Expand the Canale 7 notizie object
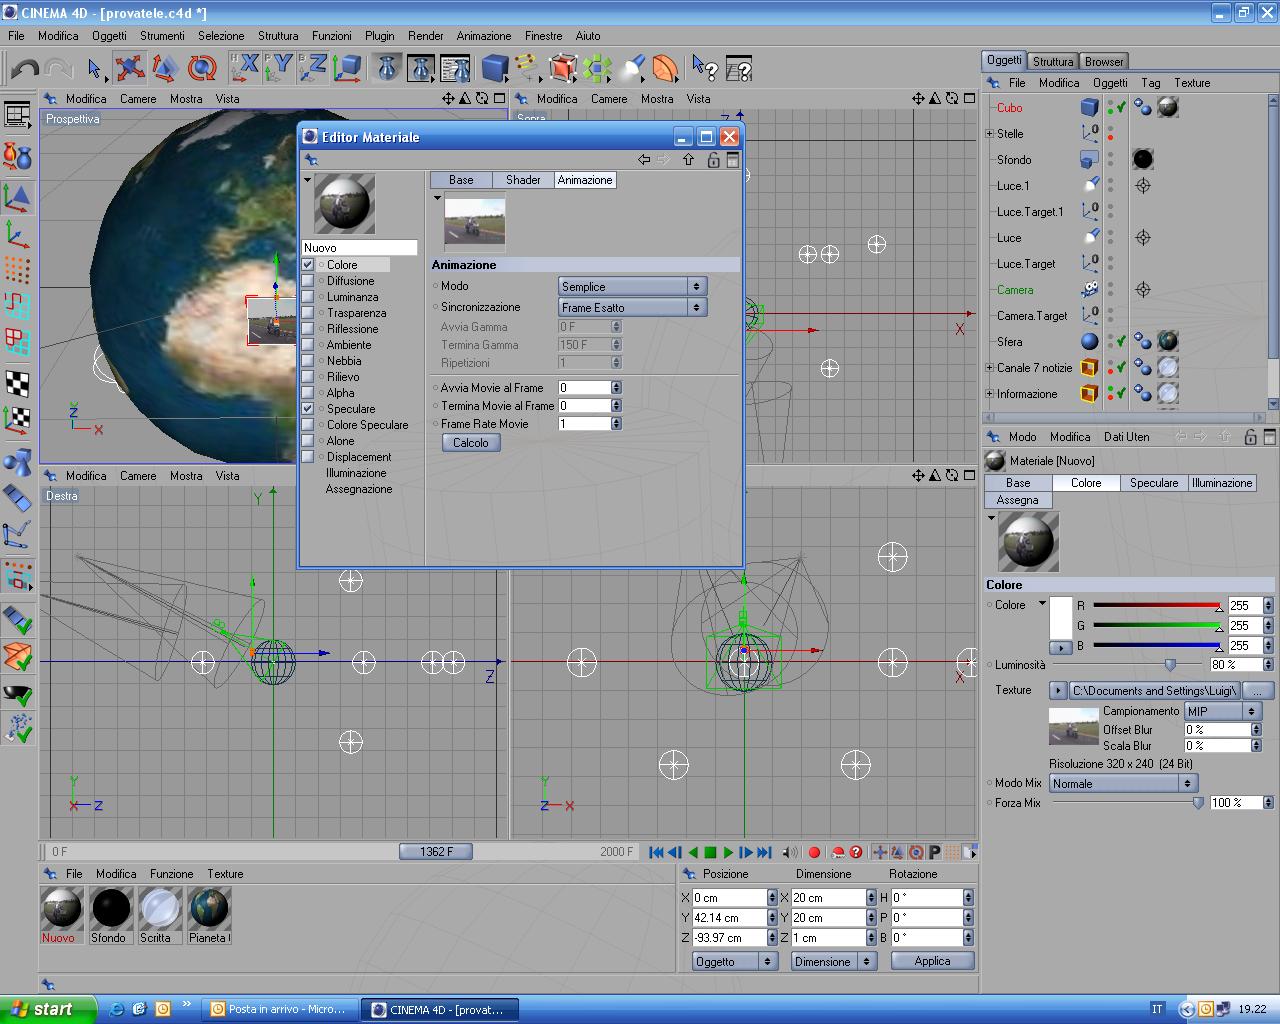Viewport: 1280px width, 1024px height. point(990,368)
